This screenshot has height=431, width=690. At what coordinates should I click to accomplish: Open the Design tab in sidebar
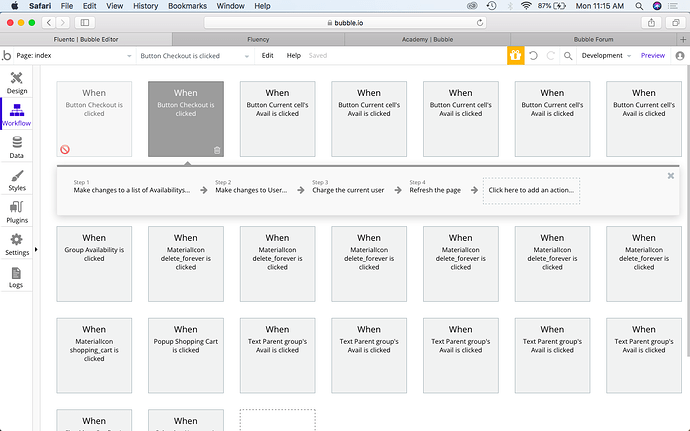pyautogui.click(x=17, y=83)
